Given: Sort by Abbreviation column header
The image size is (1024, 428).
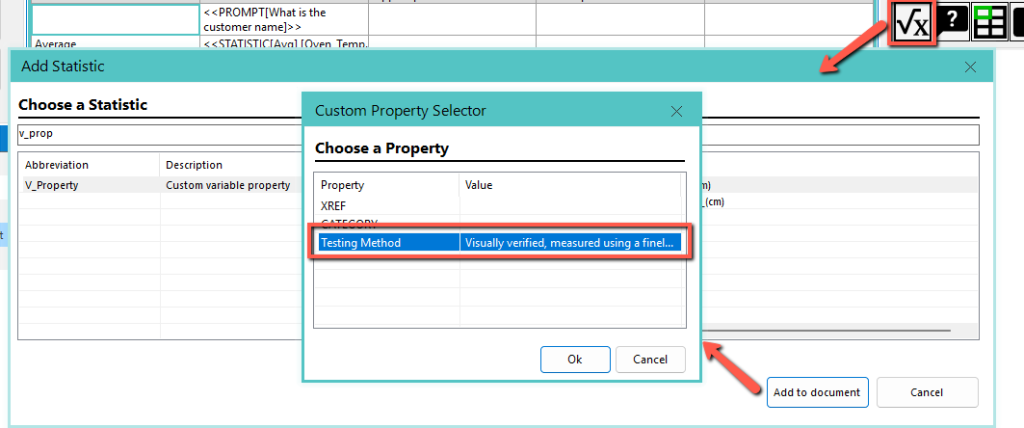Looking at the screenshot, I should (88, 165).
